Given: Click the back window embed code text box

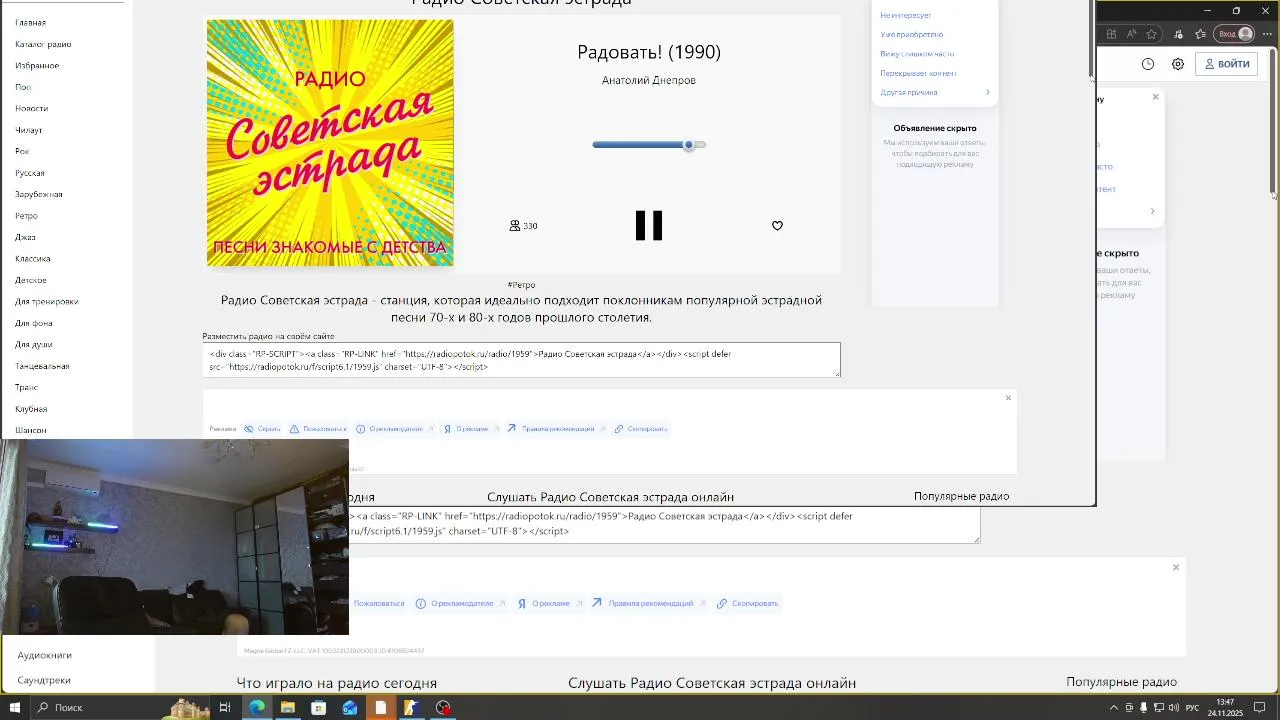Looking at the screenshot, I should (664, 525).
